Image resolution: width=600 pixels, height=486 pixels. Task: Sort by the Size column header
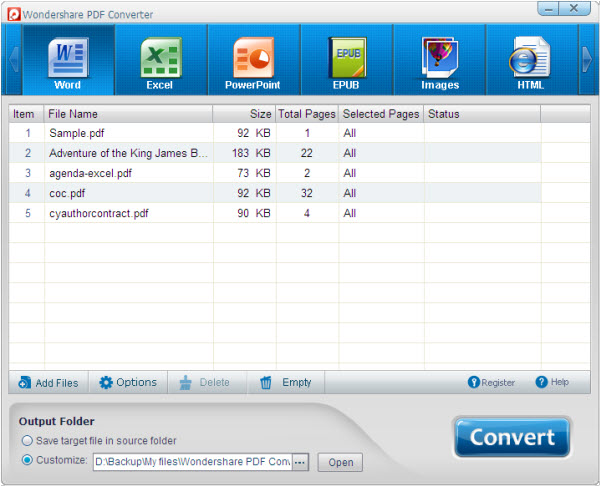(244, 114)
